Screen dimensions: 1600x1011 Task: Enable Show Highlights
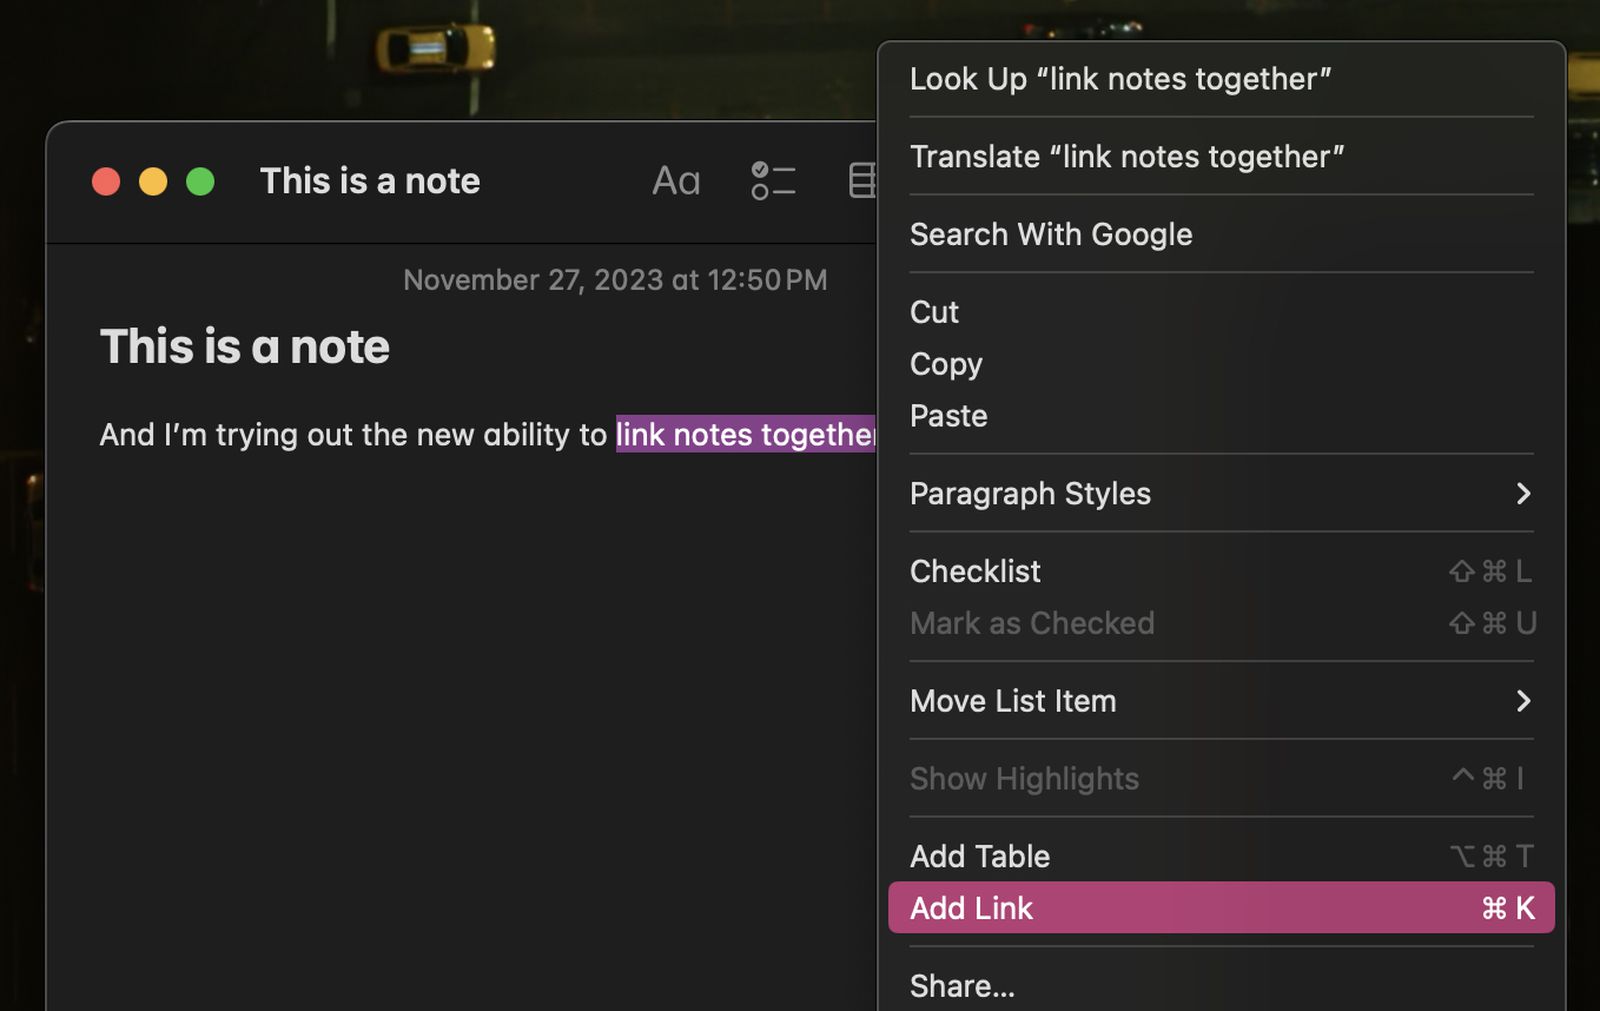1024,778
